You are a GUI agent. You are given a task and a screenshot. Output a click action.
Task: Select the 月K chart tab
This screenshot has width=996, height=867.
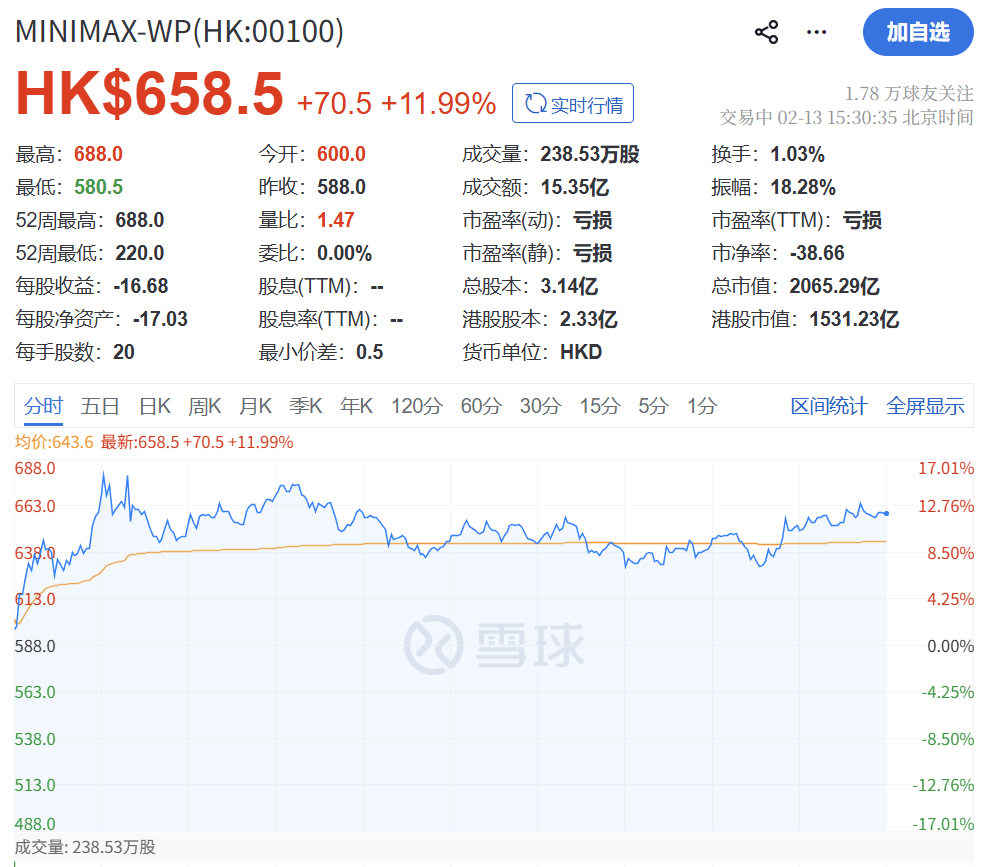[255, 406]
